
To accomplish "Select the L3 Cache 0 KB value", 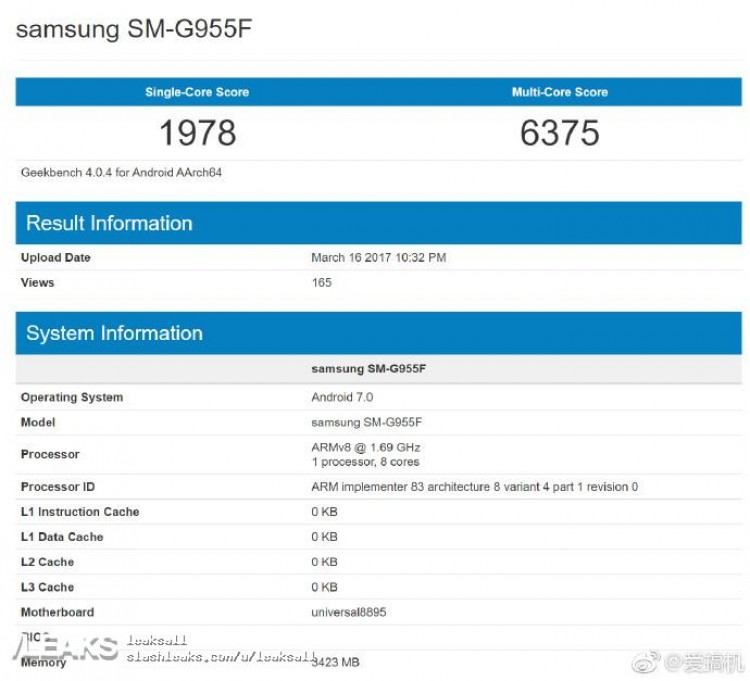I will tap(324, 587).
